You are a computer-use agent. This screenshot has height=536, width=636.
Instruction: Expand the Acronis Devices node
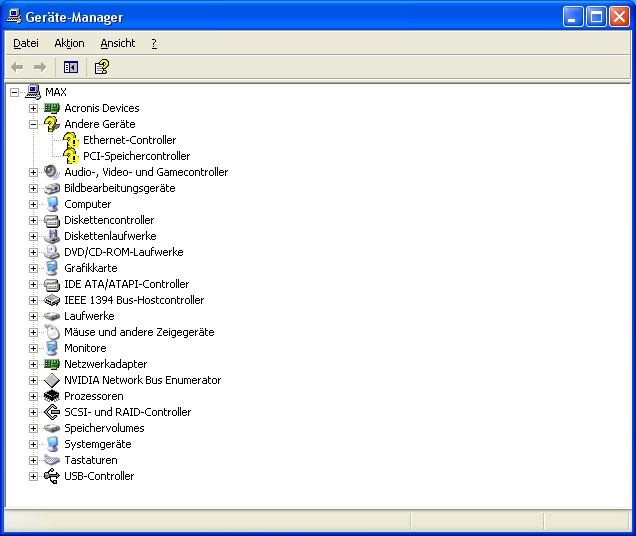pos(33,108)
